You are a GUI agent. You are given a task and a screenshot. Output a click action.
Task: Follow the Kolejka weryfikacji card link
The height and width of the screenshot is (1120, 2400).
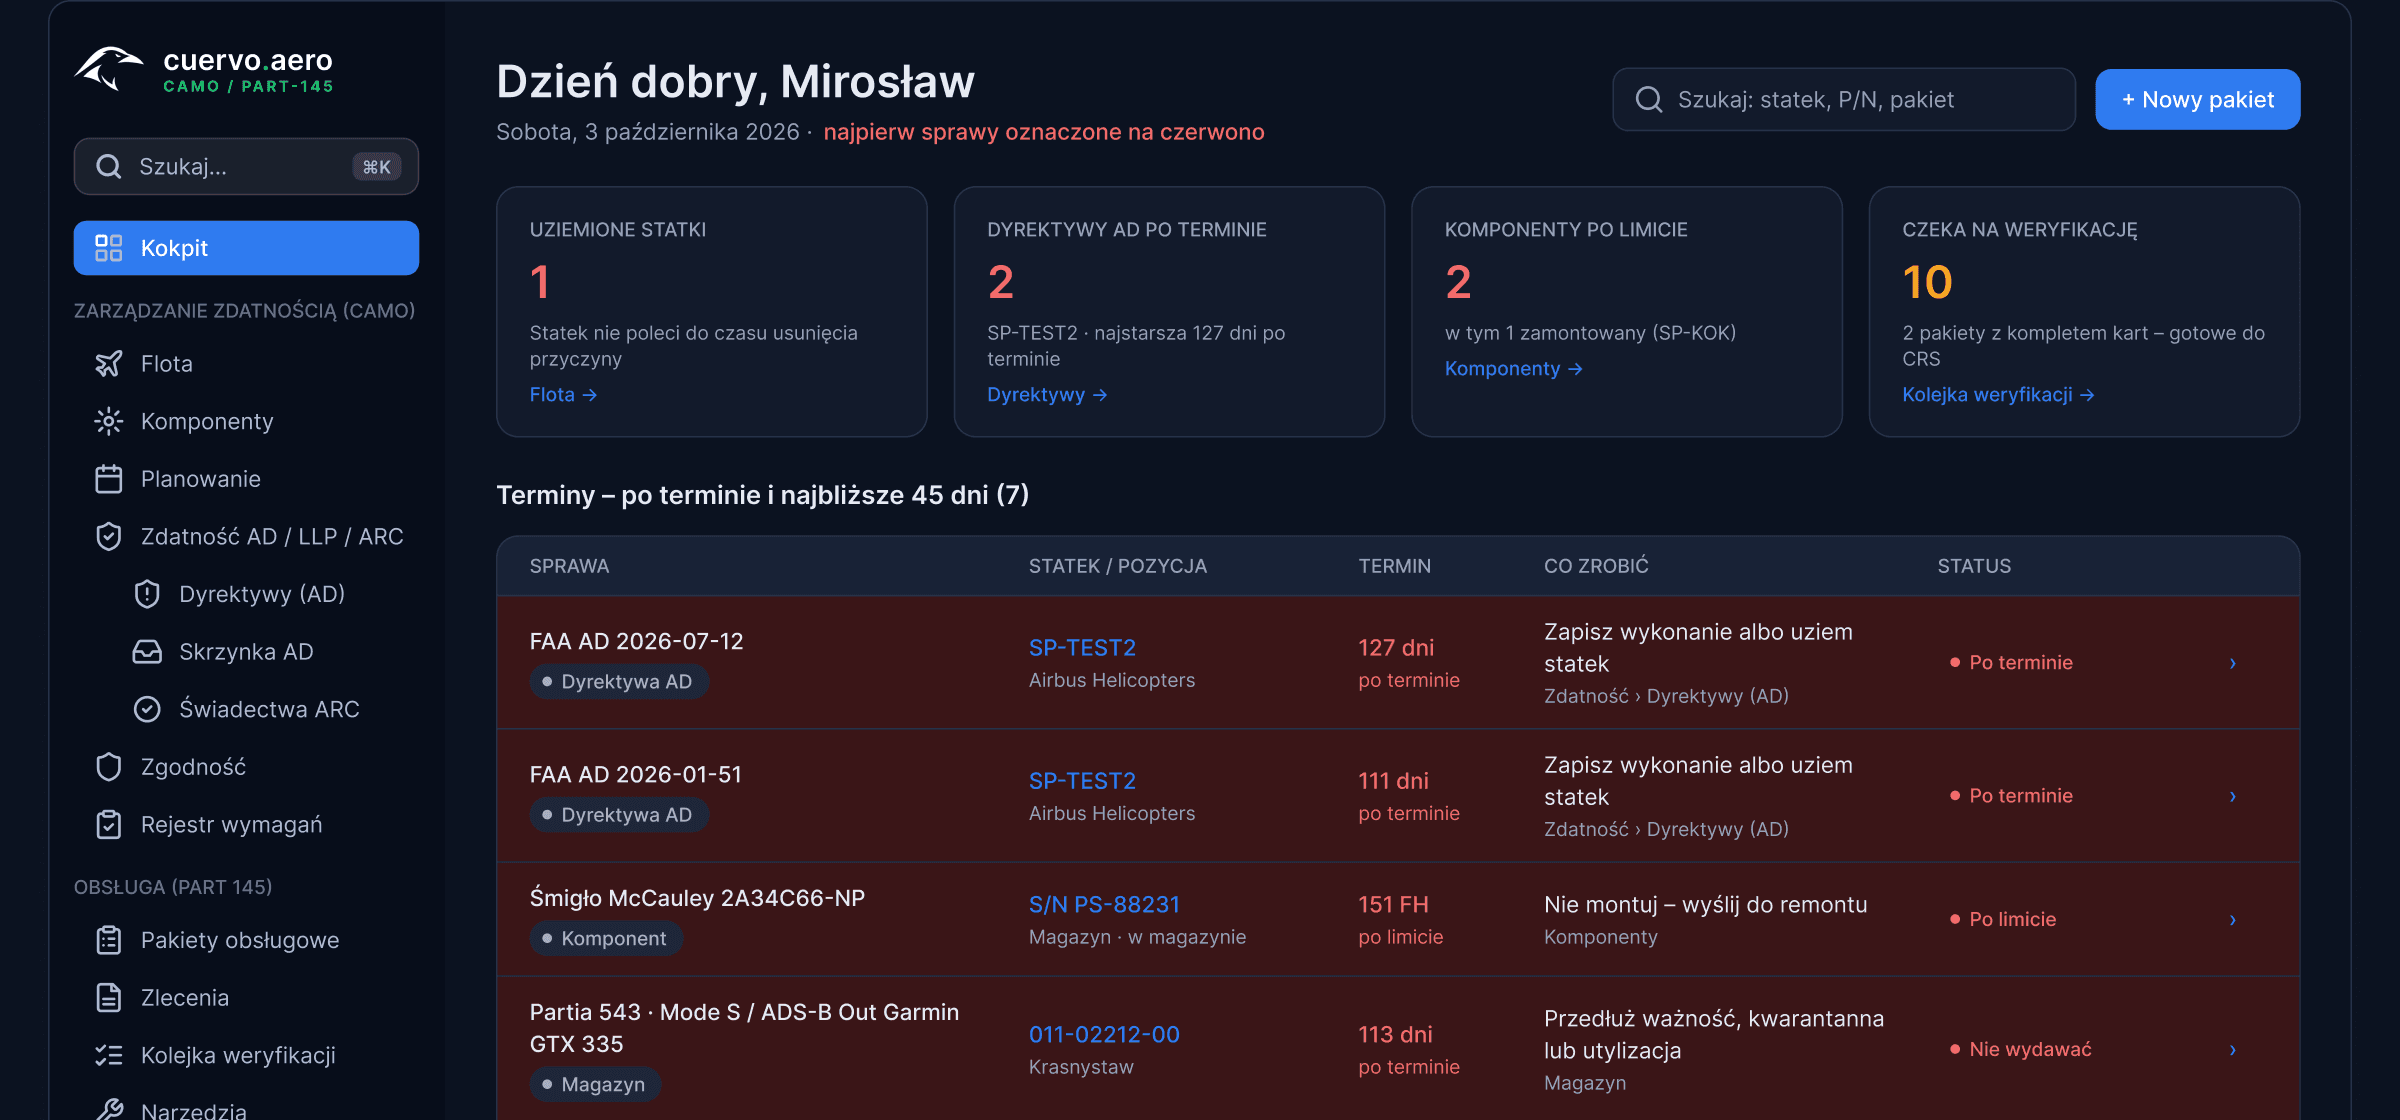pyautogui.click(x=1998, y=395)
